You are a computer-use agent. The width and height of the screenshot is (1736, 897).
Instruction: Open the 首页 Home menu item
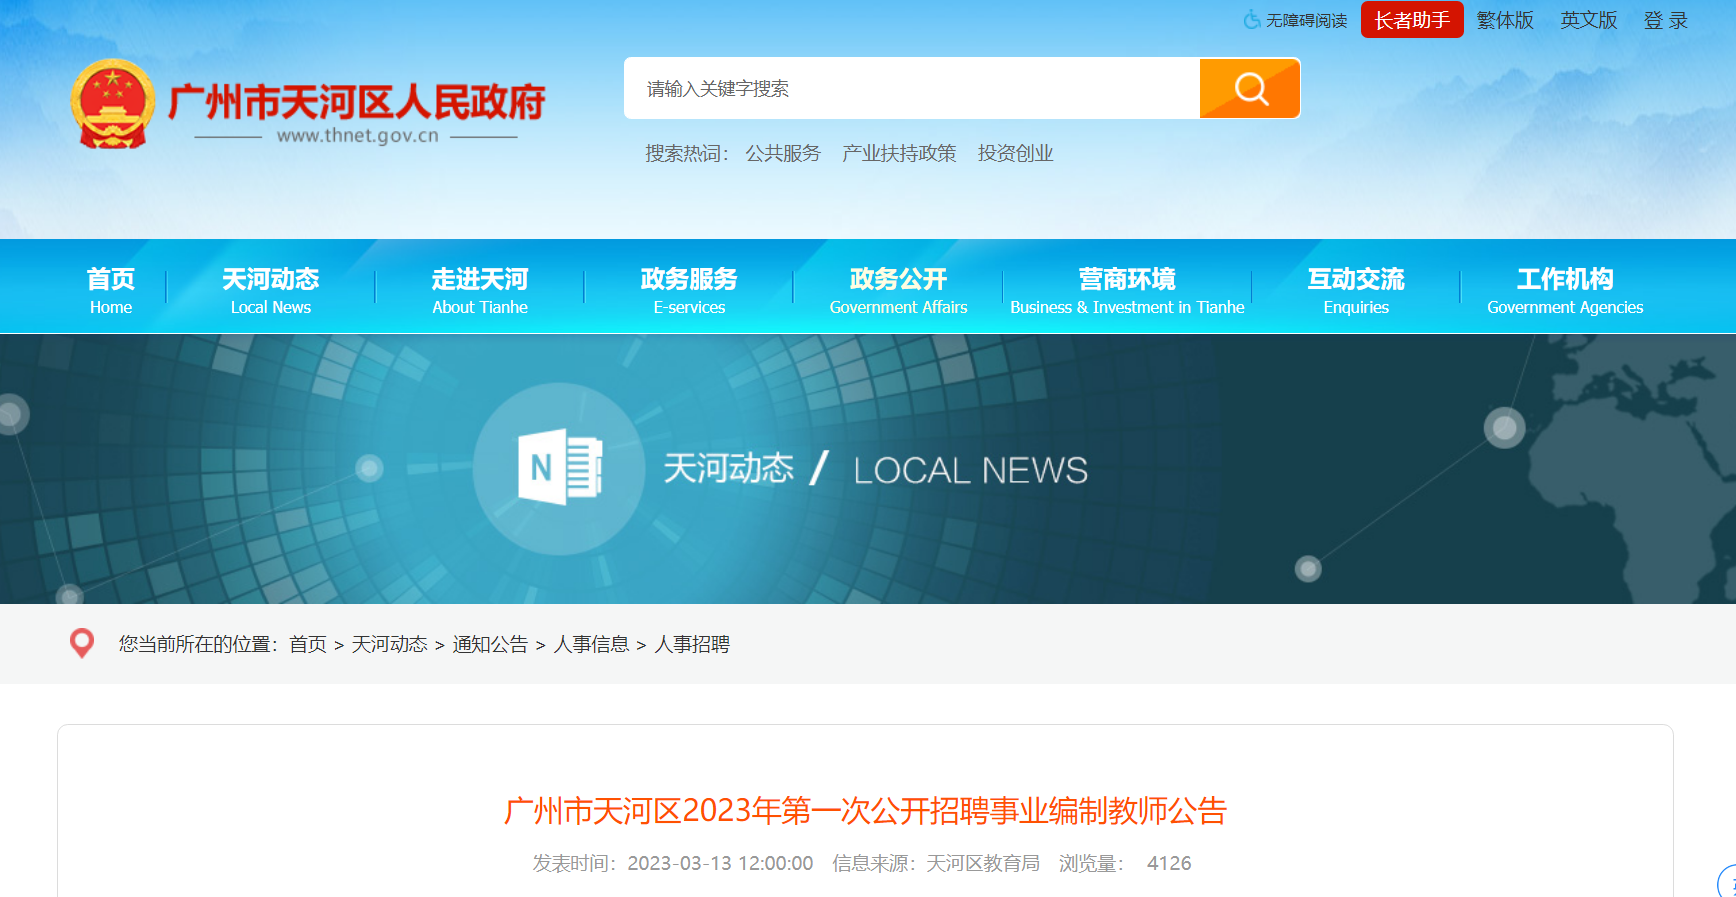coord(110,289)
